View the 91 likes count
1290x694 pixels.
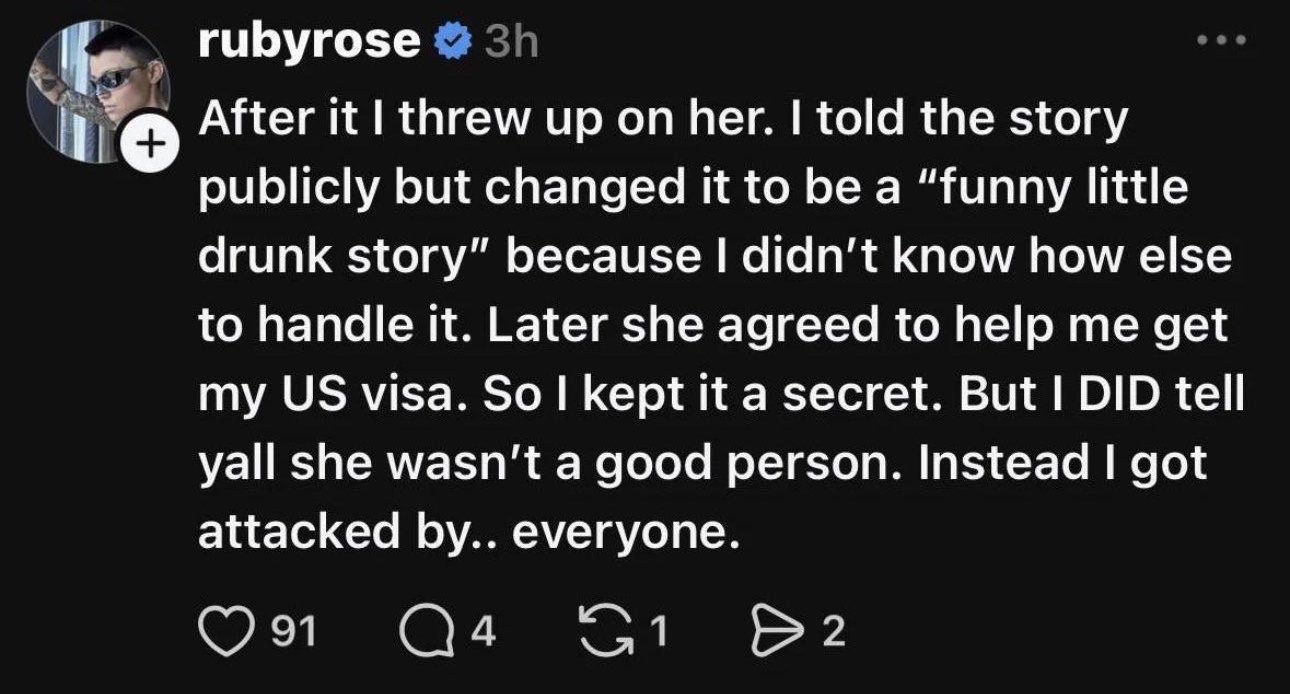pos(296,631)
